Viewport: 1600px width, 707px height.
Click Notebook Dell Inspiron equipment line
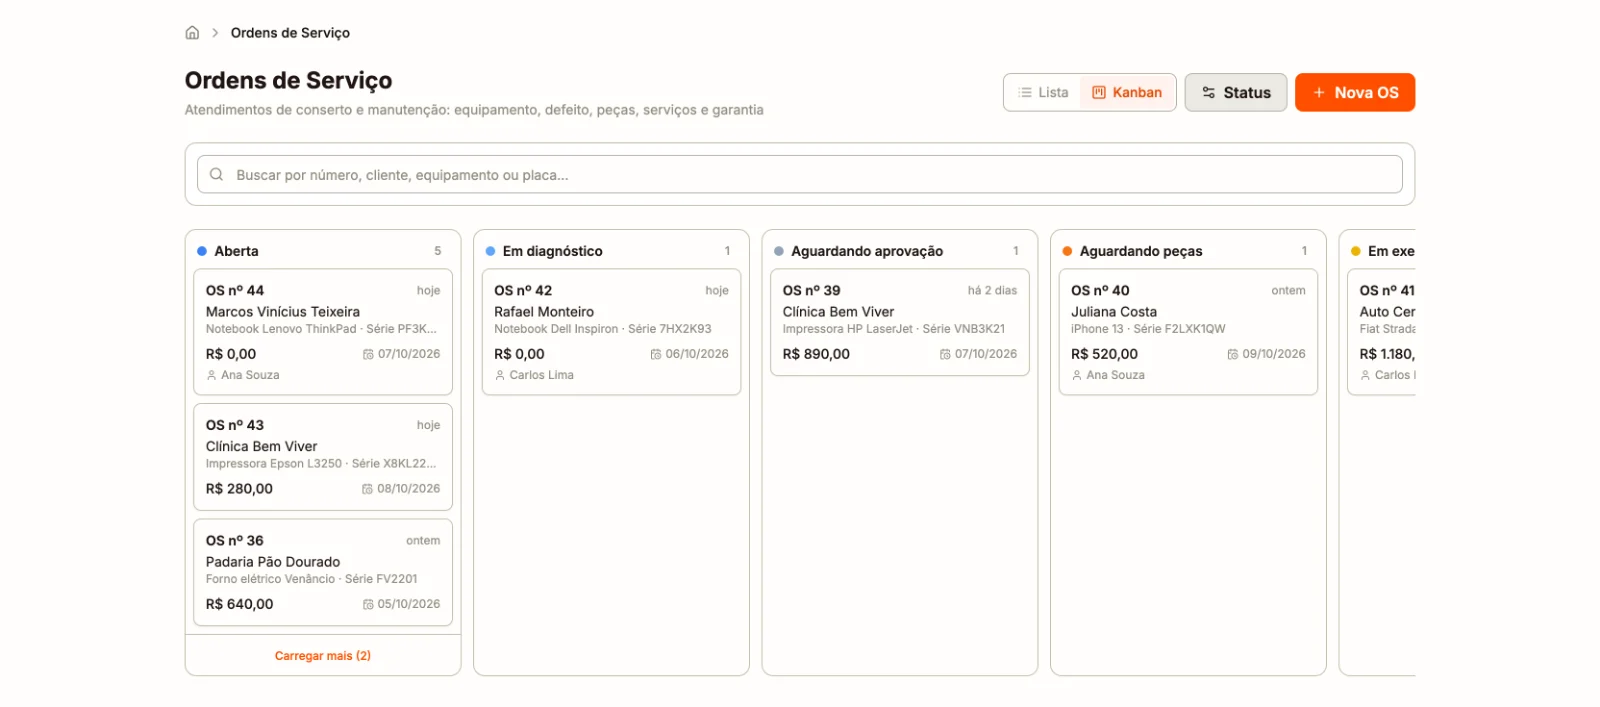[x=603, y=329]
